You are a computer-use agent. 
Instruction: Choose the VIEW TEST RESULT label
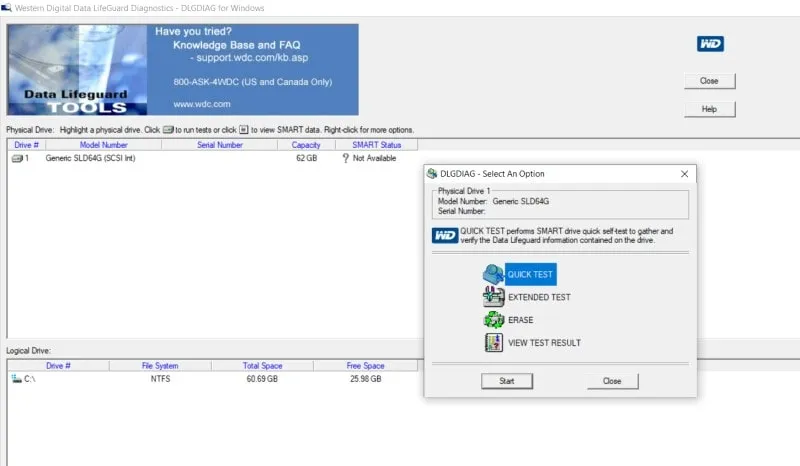pos(544,343)
